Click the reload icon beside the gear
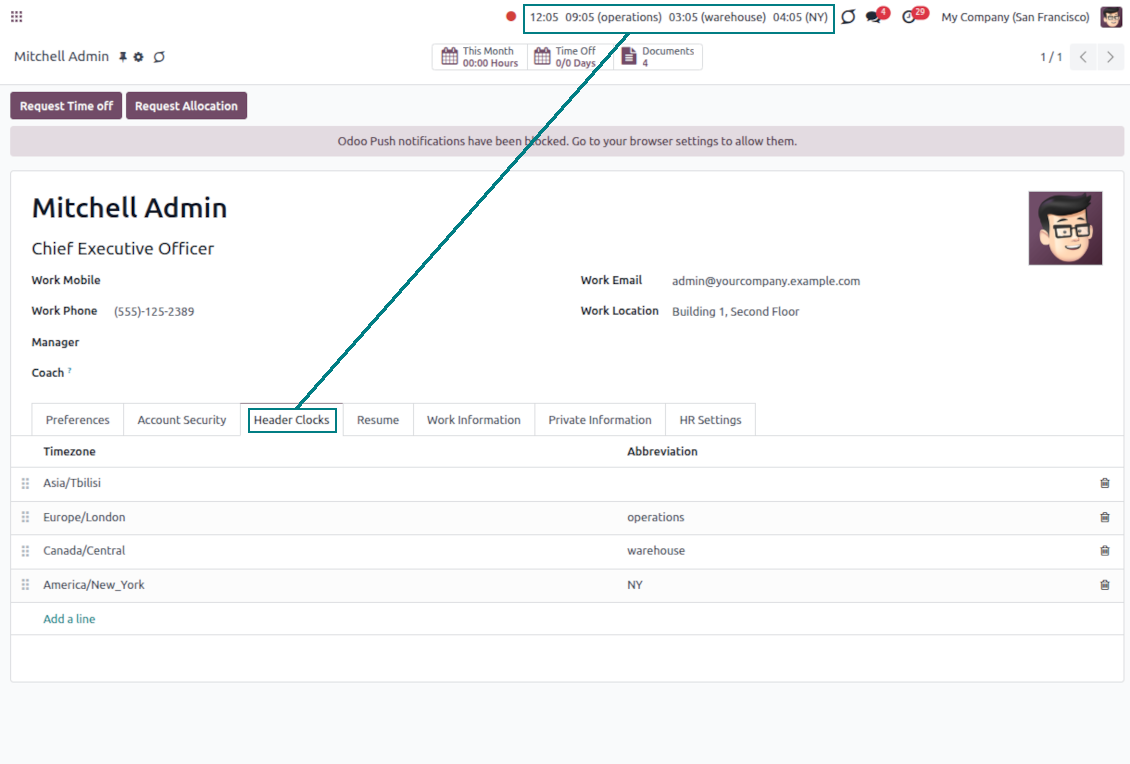The image size is (1130, 764). click(159, 57)
